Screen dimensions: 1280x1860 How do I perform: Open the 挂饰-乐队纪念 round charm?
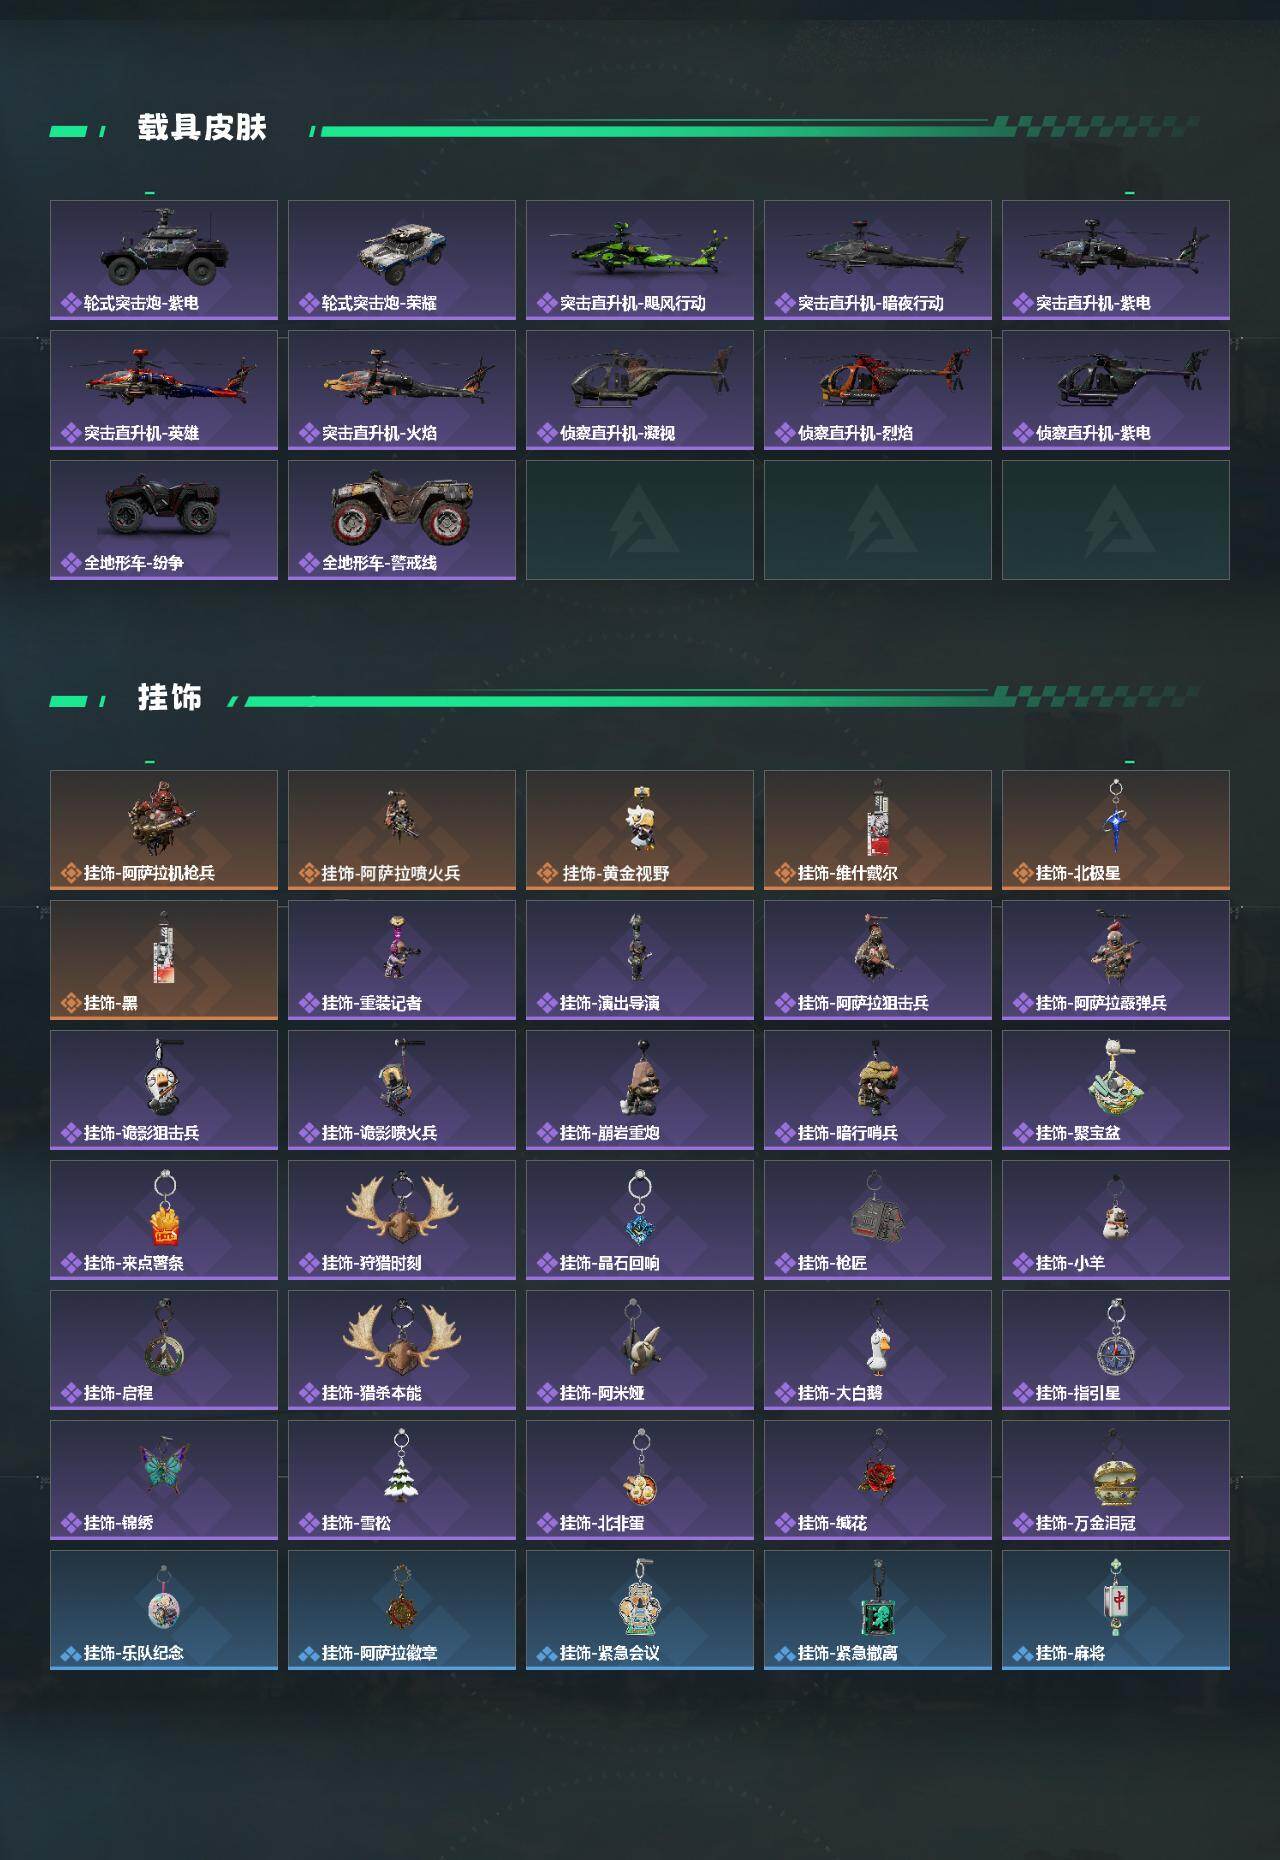click(x=164, y=1610)
